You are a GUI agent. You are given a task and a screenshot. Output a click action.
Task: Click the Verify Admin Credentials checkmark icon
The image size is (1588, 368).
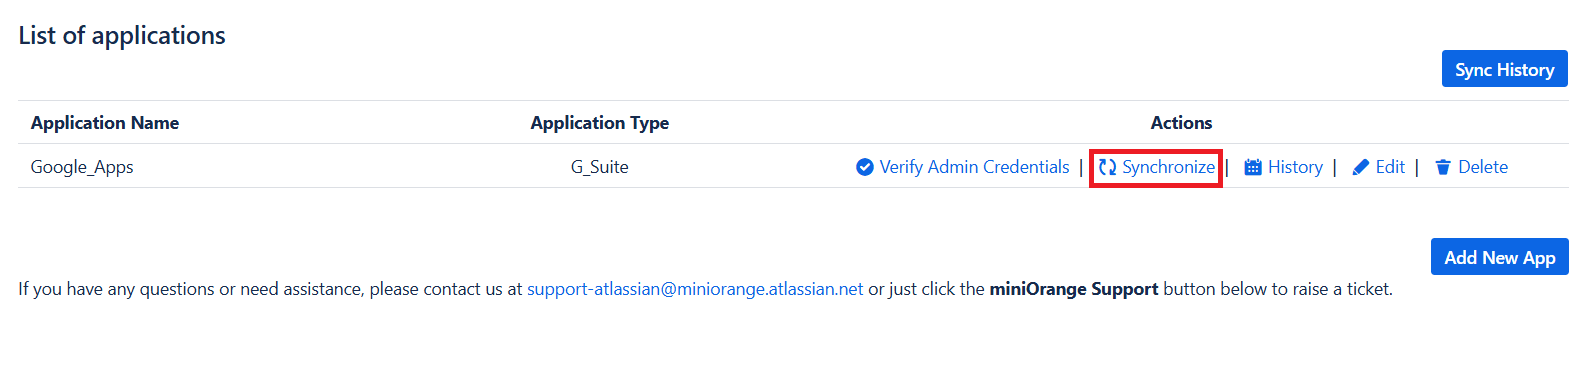pyautogui.click(x=865, y=167)
